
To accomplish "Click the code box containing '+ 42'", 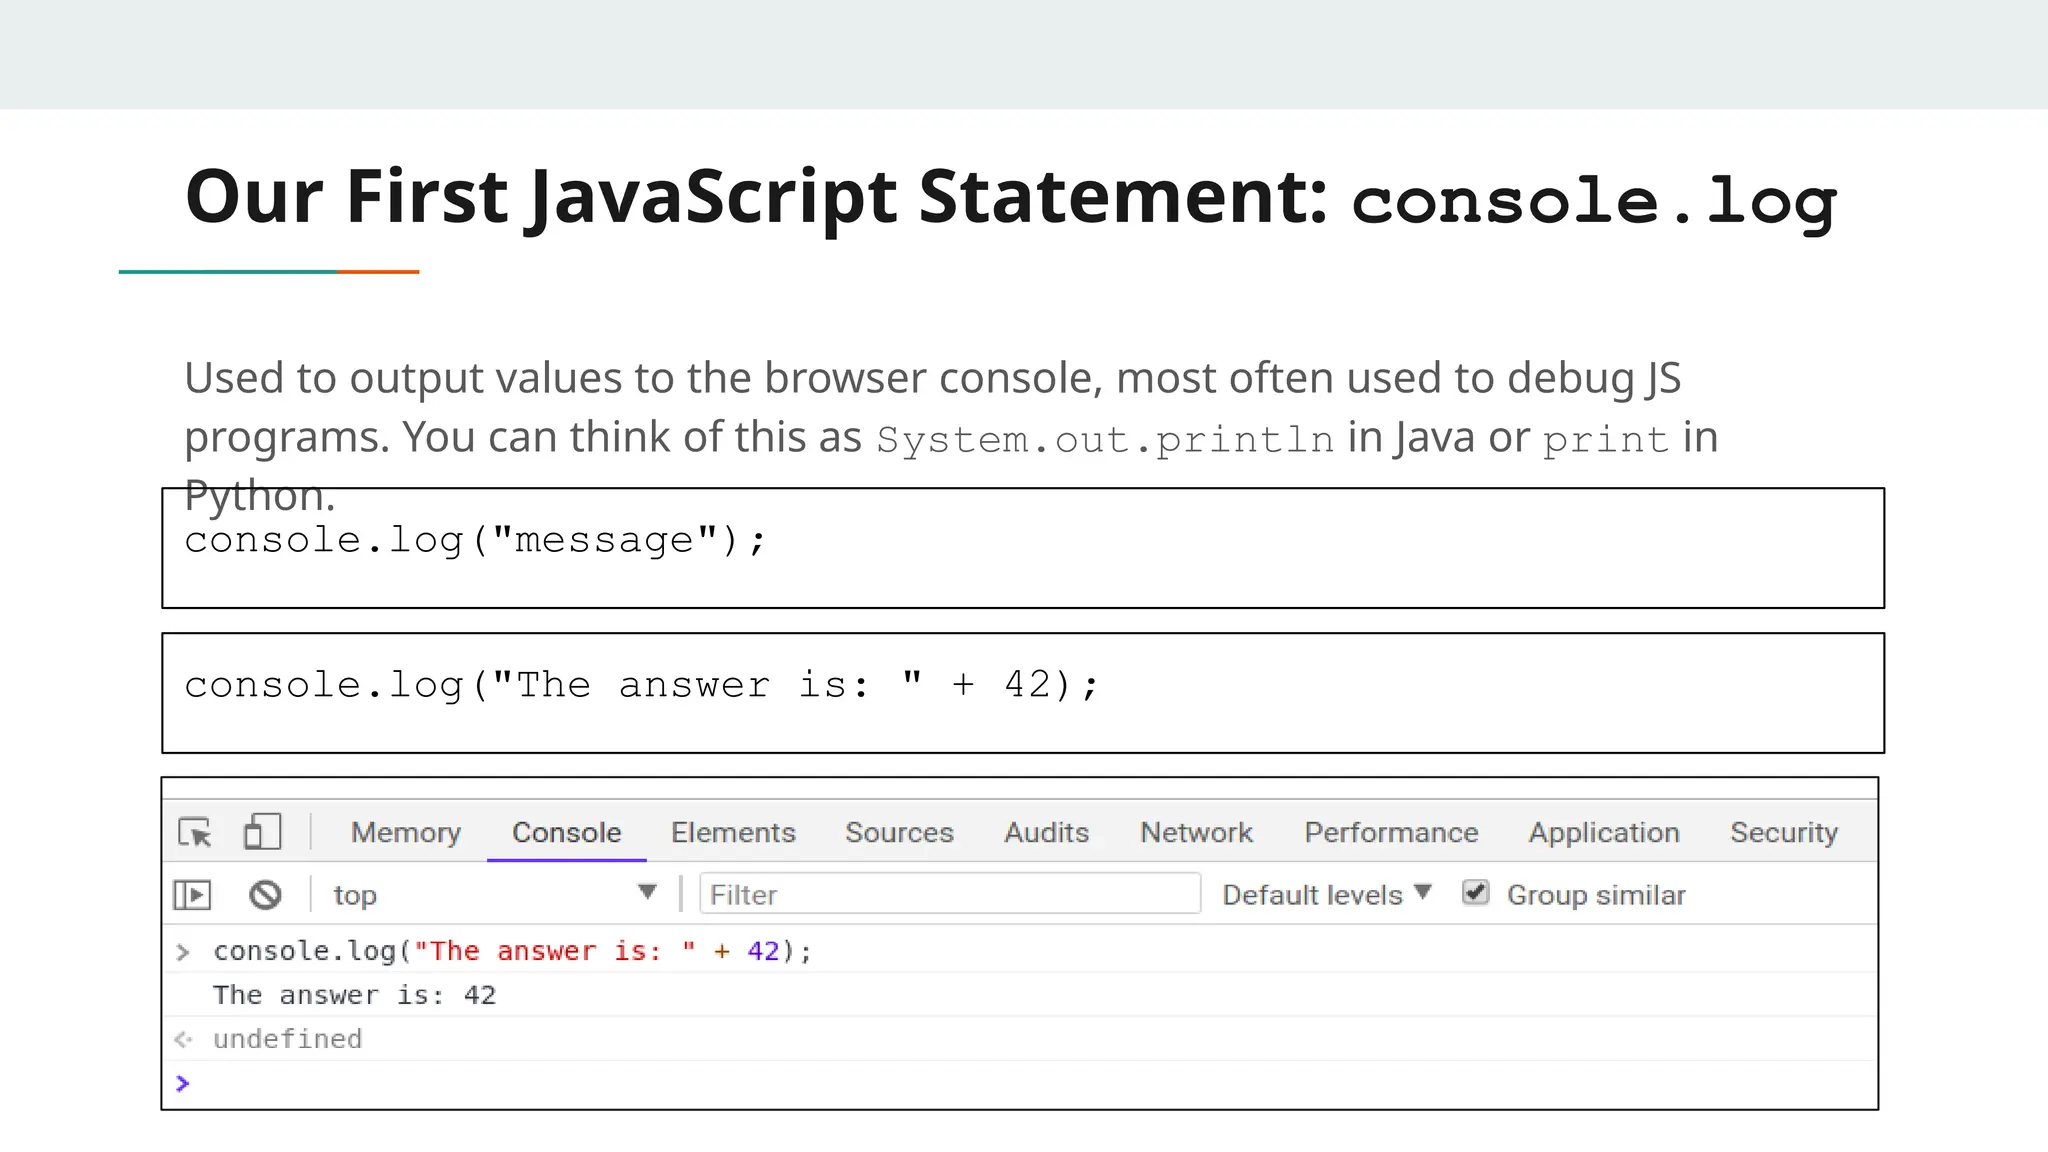I will pos(1023,693).
